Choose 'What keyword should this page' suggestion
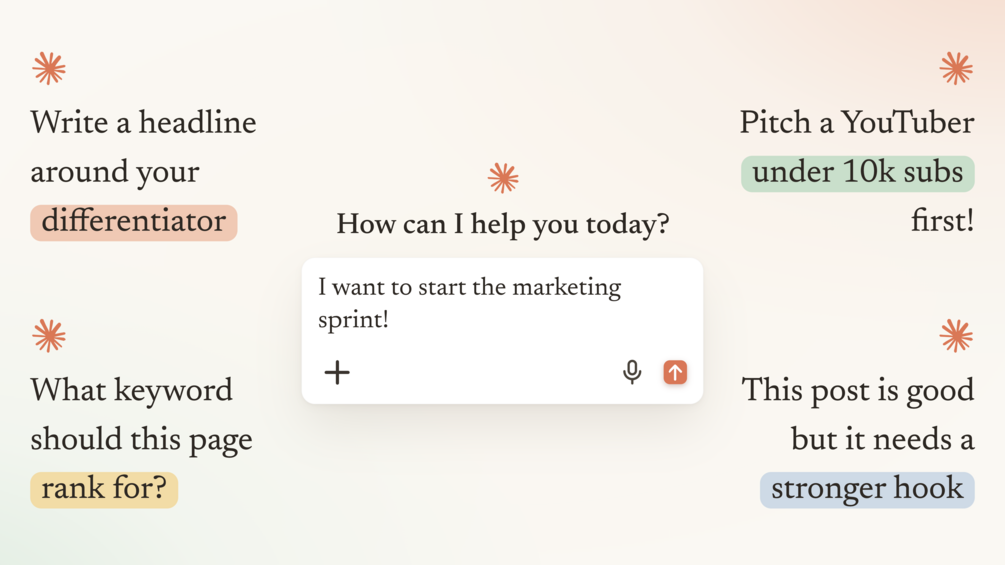The width and height of the screenshot is (1005, 565). tap(142, 439)
